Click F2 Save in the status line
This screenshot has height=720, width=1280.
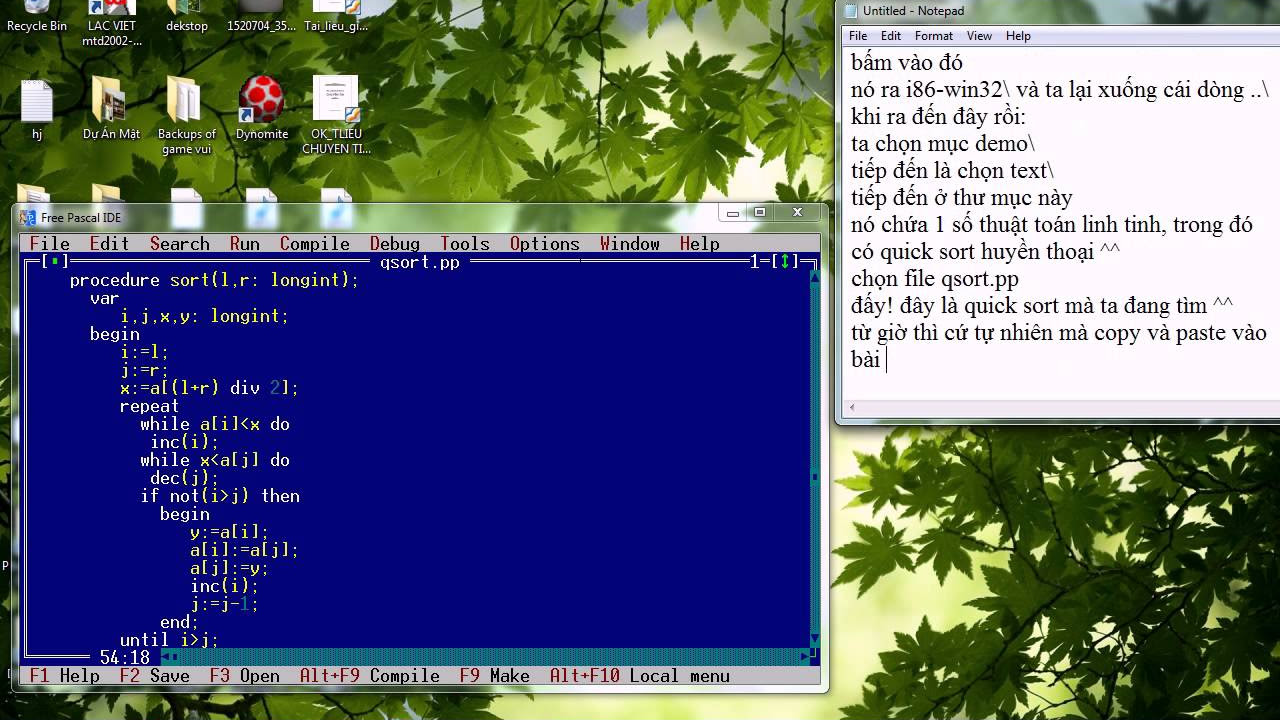[x=155, y=676]
